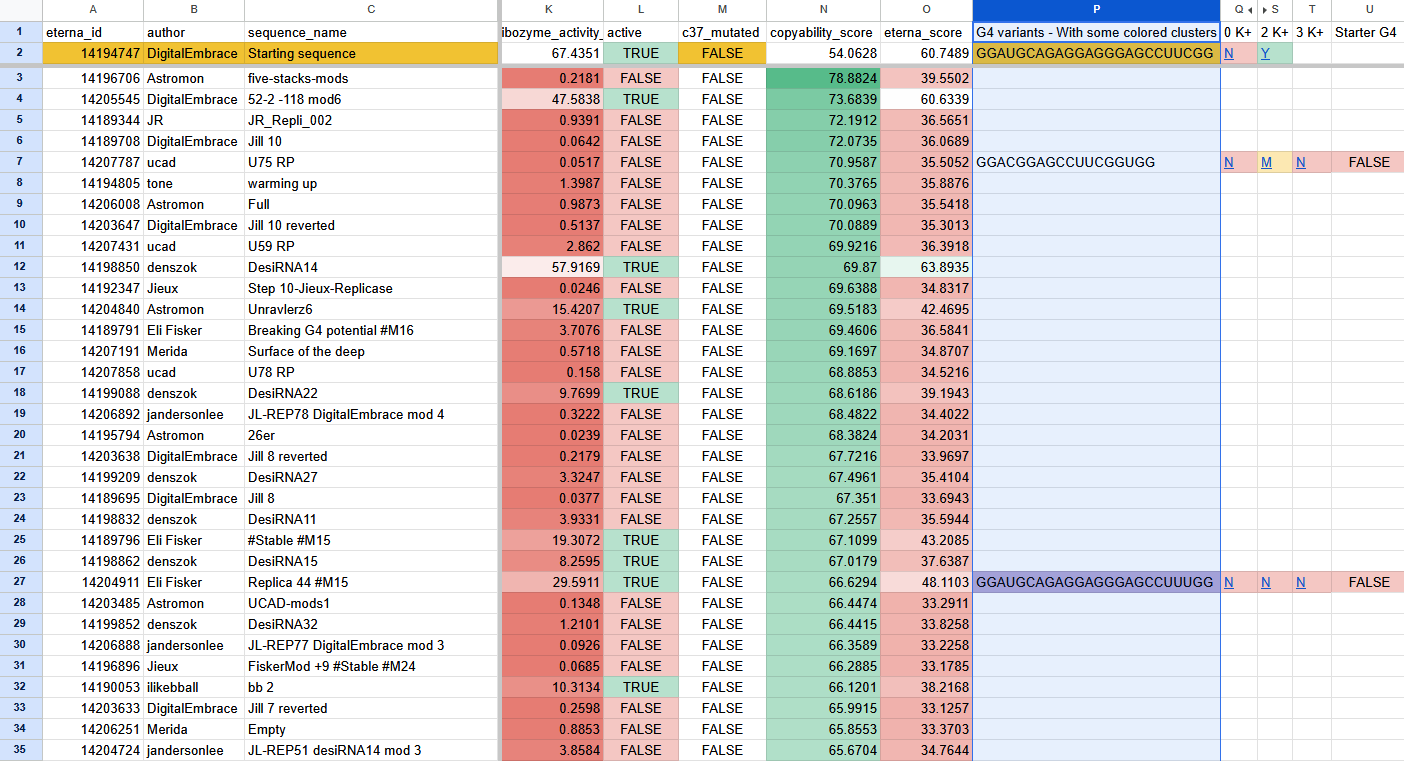
Task: Select column N header
Action: [823, 10]
